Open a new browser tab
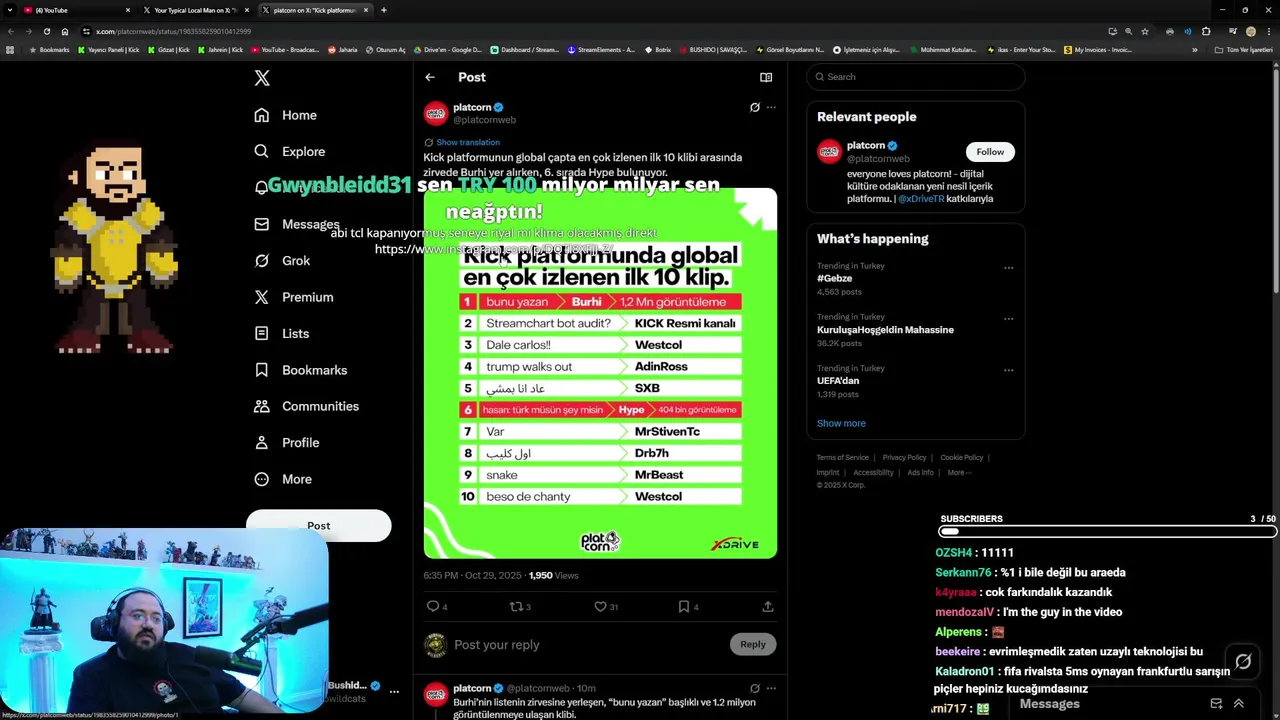Image resolution: width=1280 pixels, height=720 pixels. tap(384, 10)
